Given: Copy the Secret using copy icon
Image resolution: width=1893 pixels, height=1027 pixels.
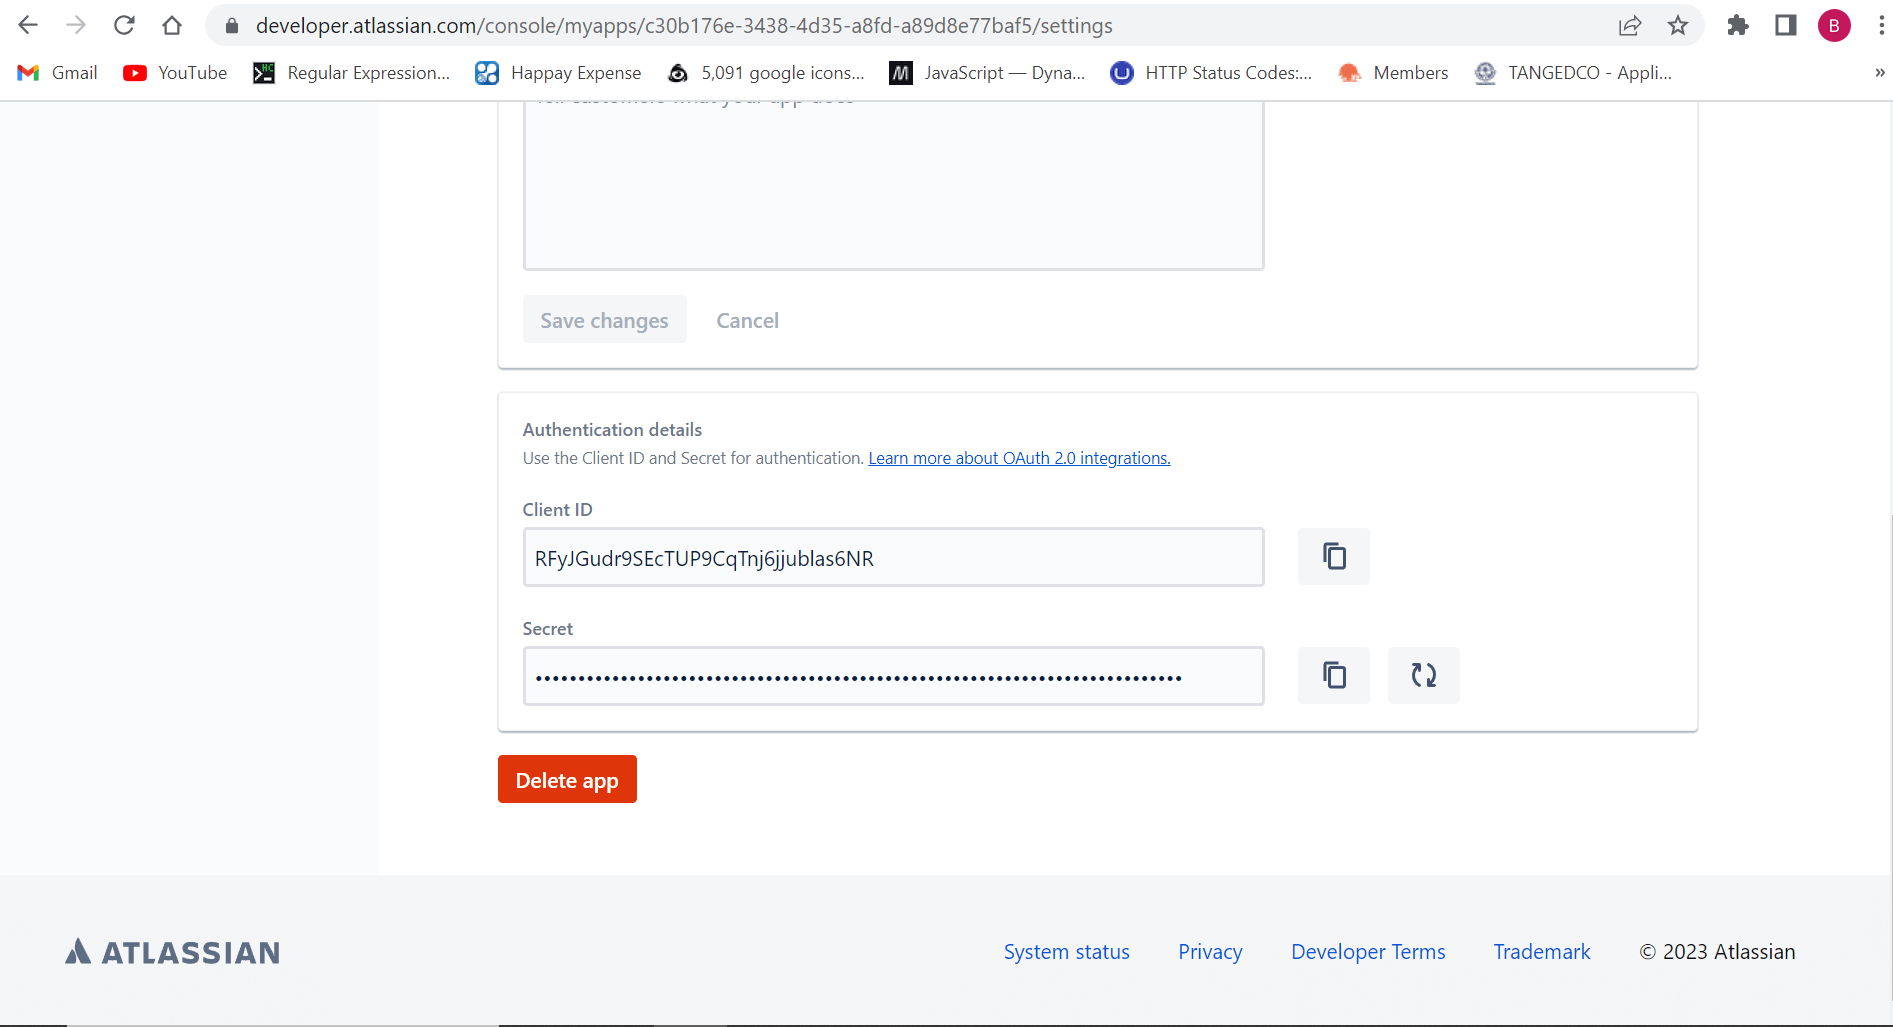Looking at the screenshot, I should pyautogui.click(x=1333, y=675).
